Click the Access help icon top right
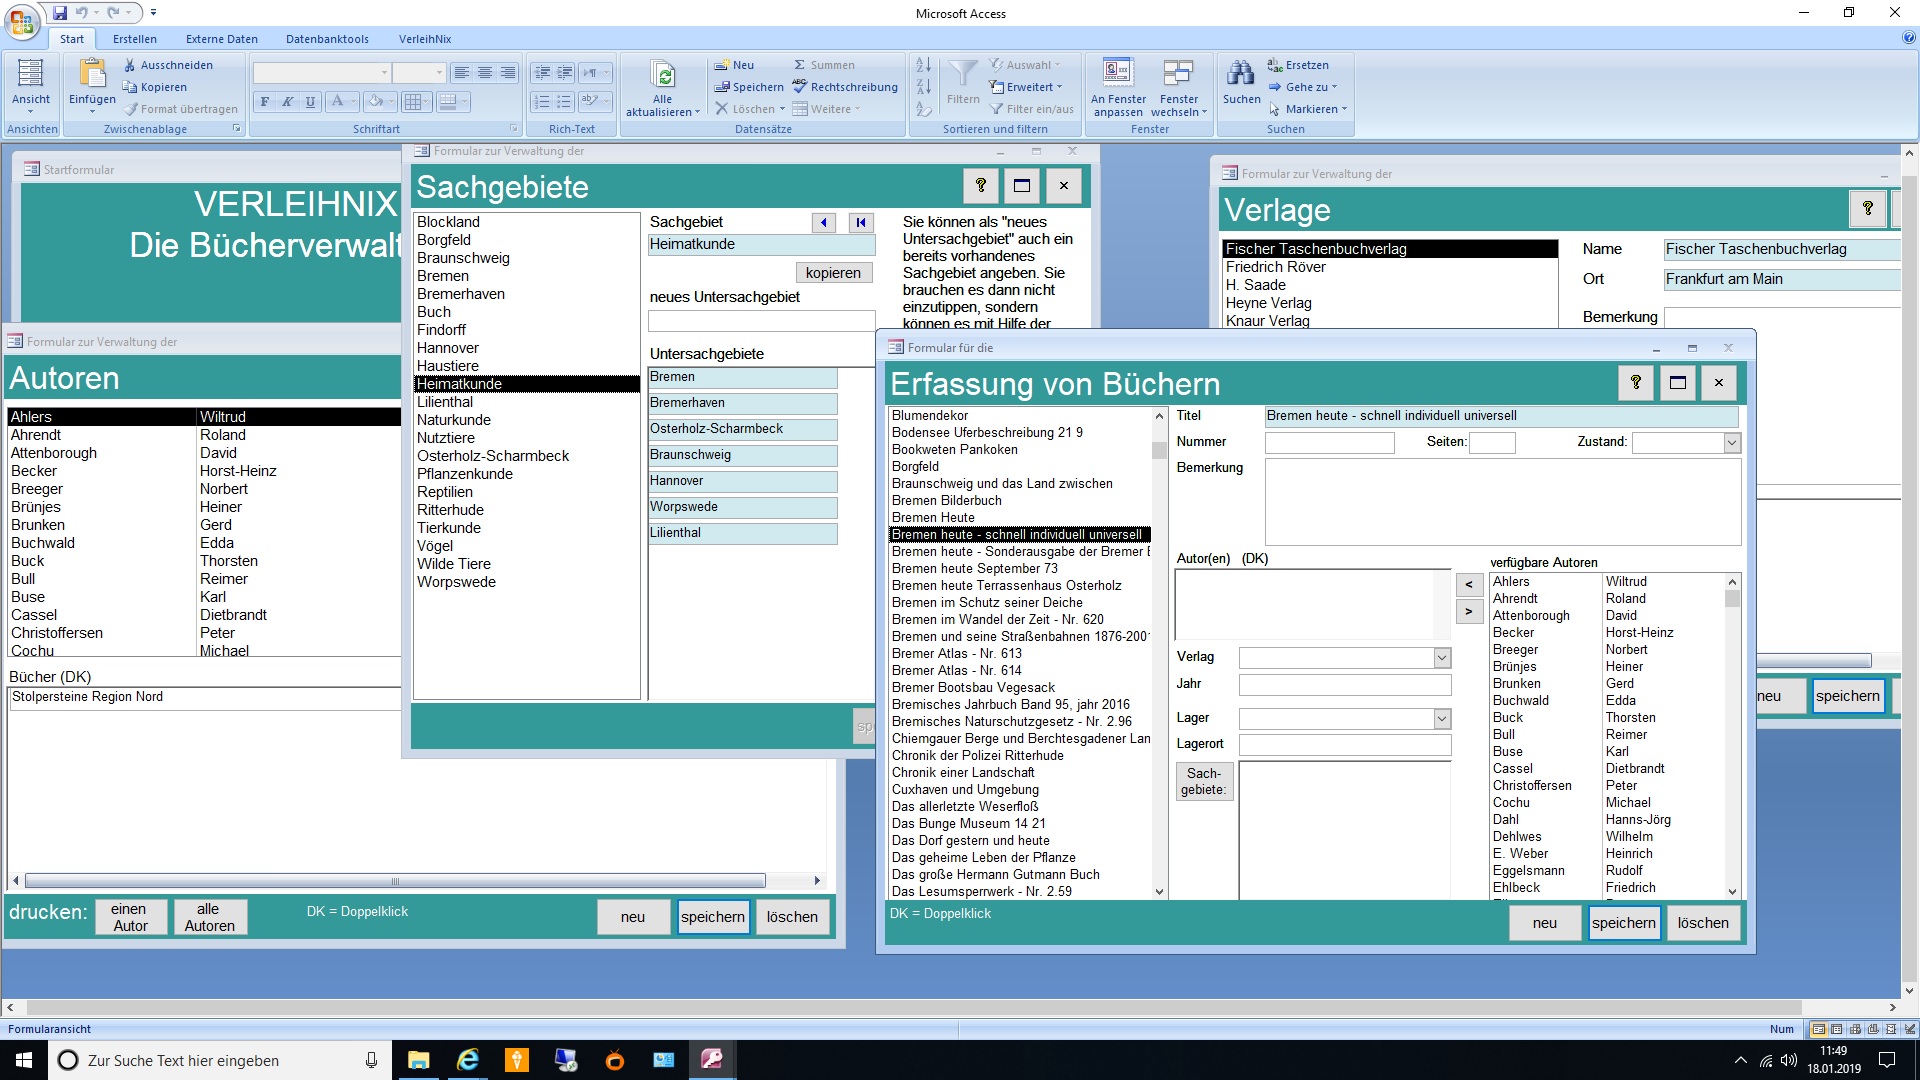The height and width of the screenshot is (1080, 1920). (x=1909, y=38)
